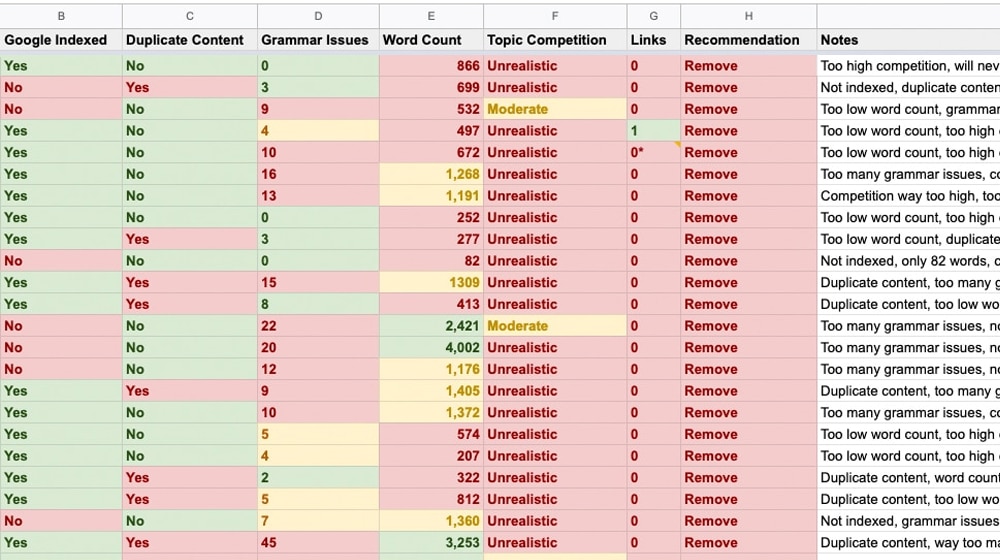Click note "Not indexed, duplicate conten"
This screenshot has height=560, width=1000.
[908, 87]
